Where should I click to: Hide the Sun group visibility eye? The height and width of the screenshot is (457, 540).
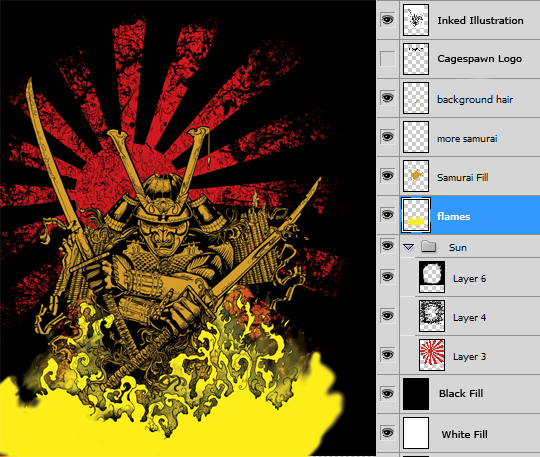point(387,246)
